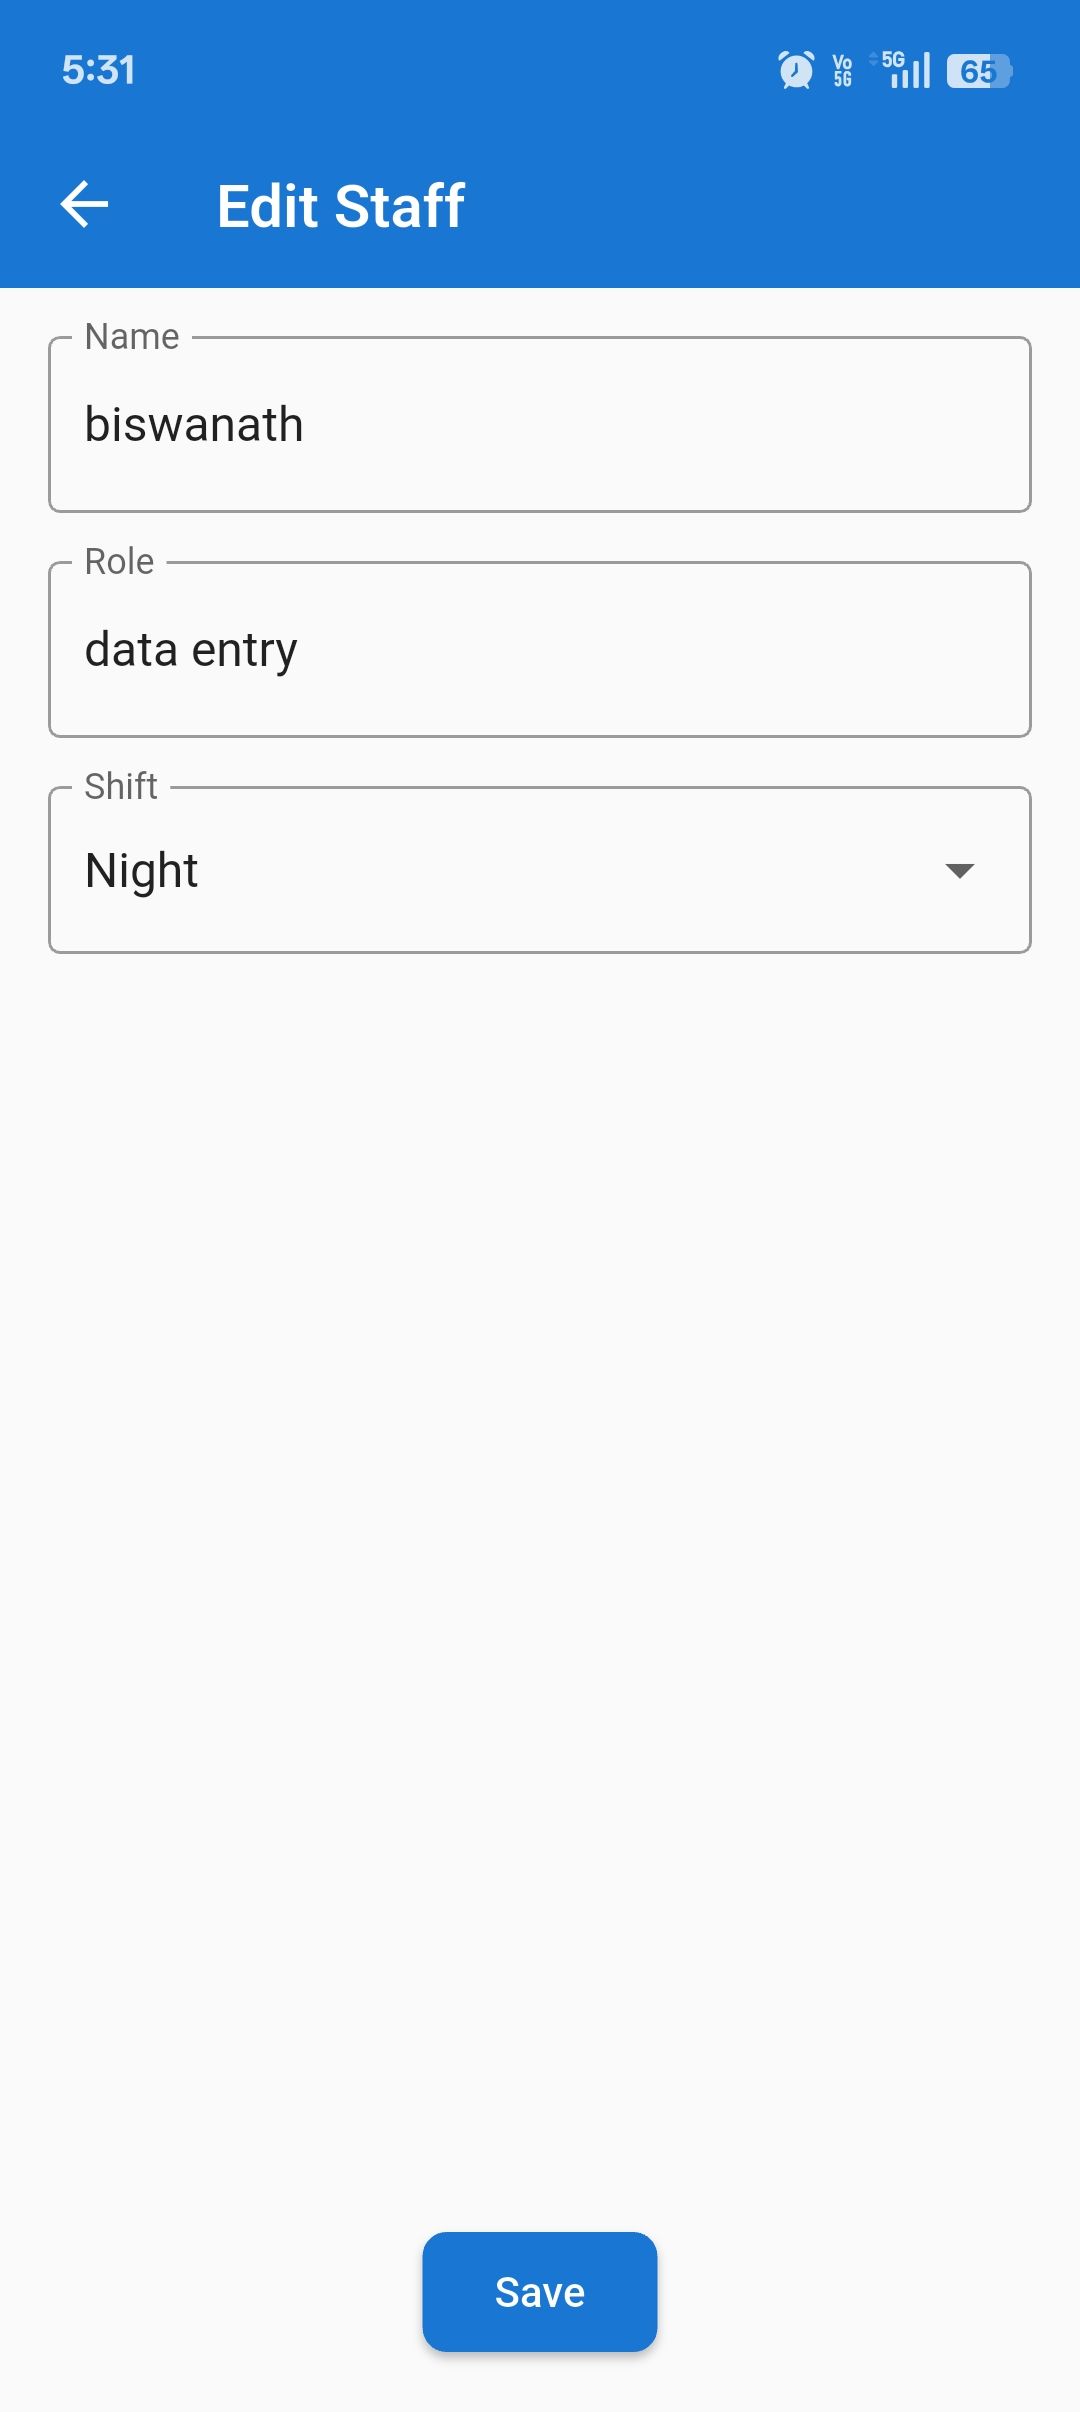
Task: Tap the blue header bar beside the title
Action: coord(780,206)
